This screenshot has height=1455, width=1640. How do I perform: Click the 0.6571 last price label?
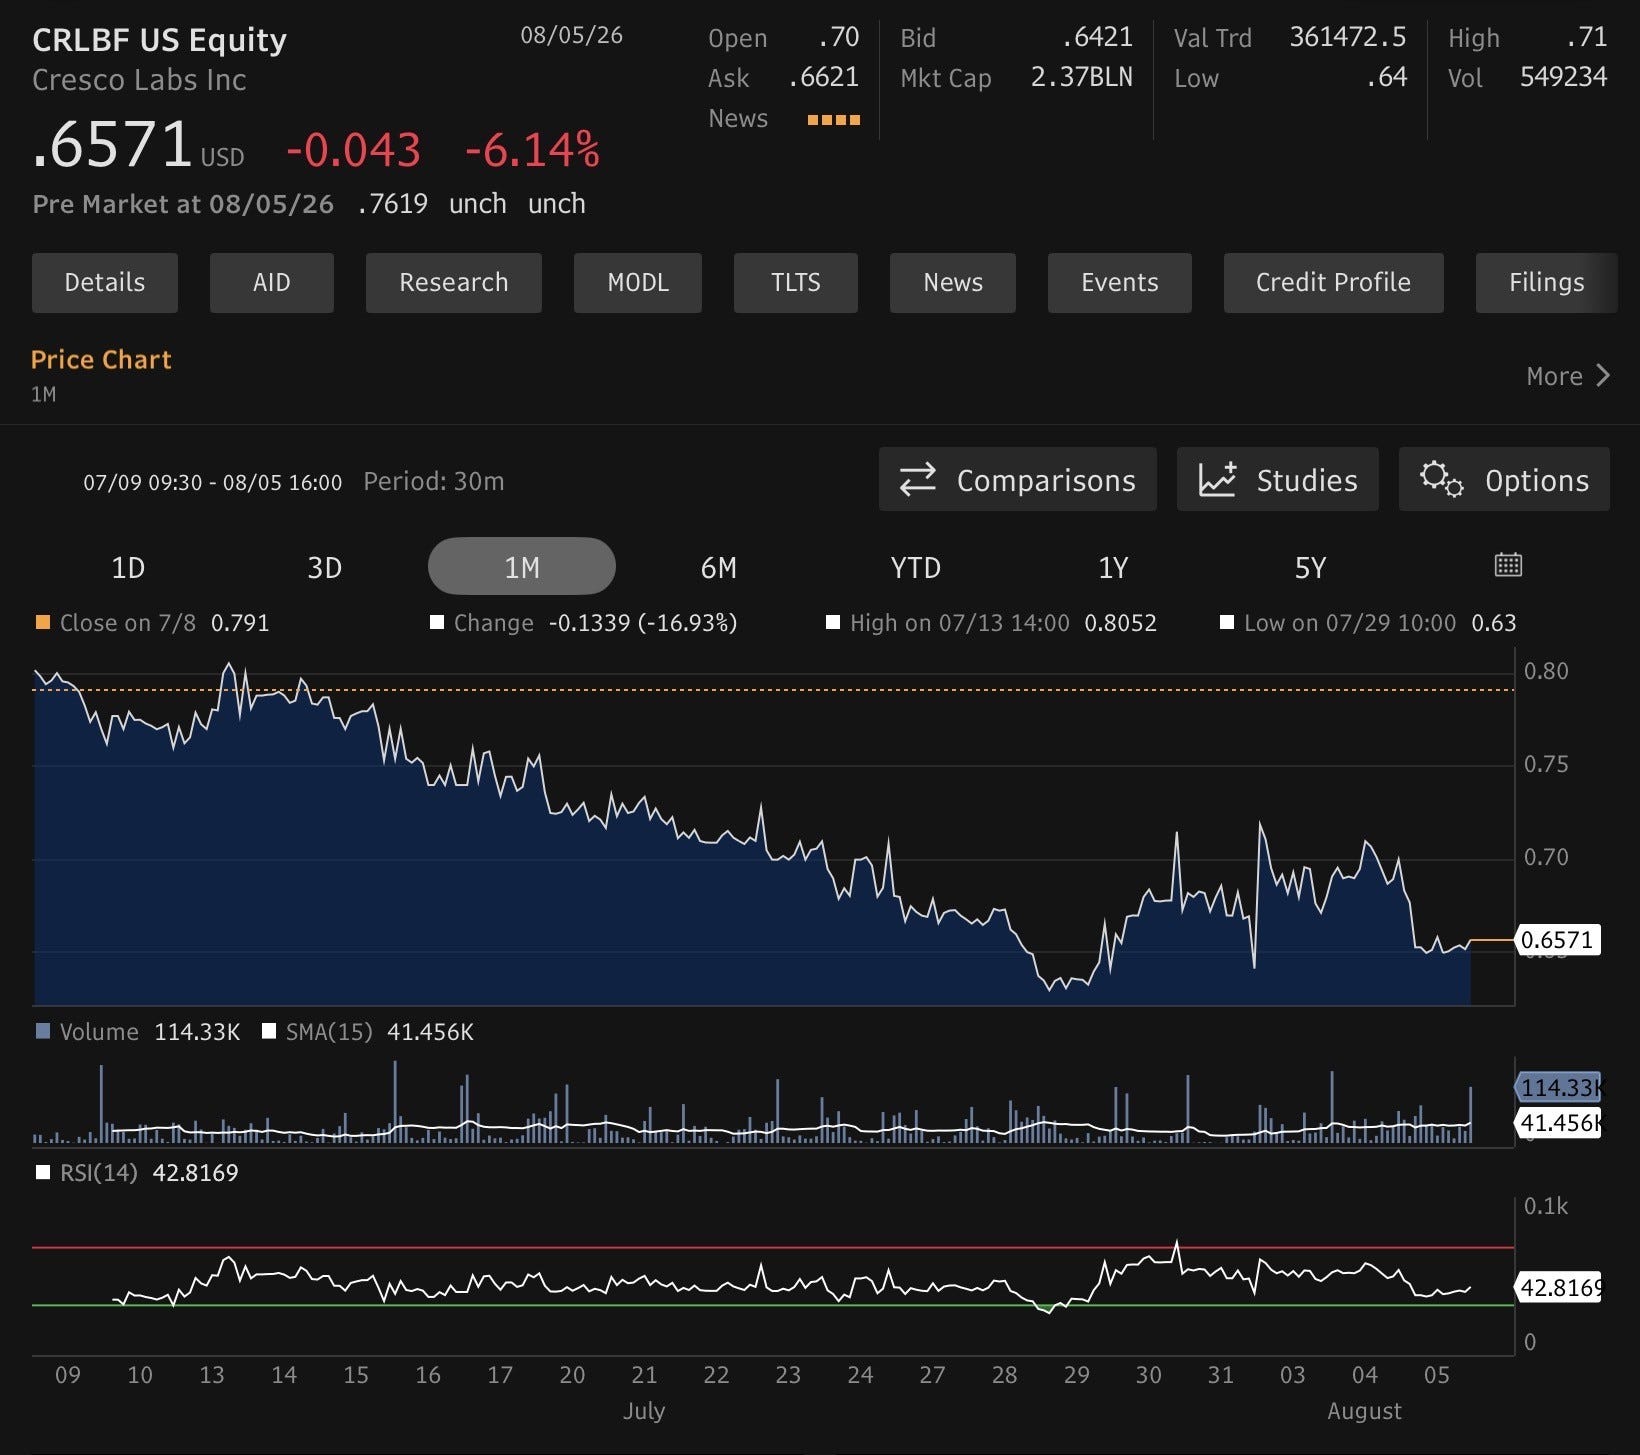click(x=1558, y=940)
